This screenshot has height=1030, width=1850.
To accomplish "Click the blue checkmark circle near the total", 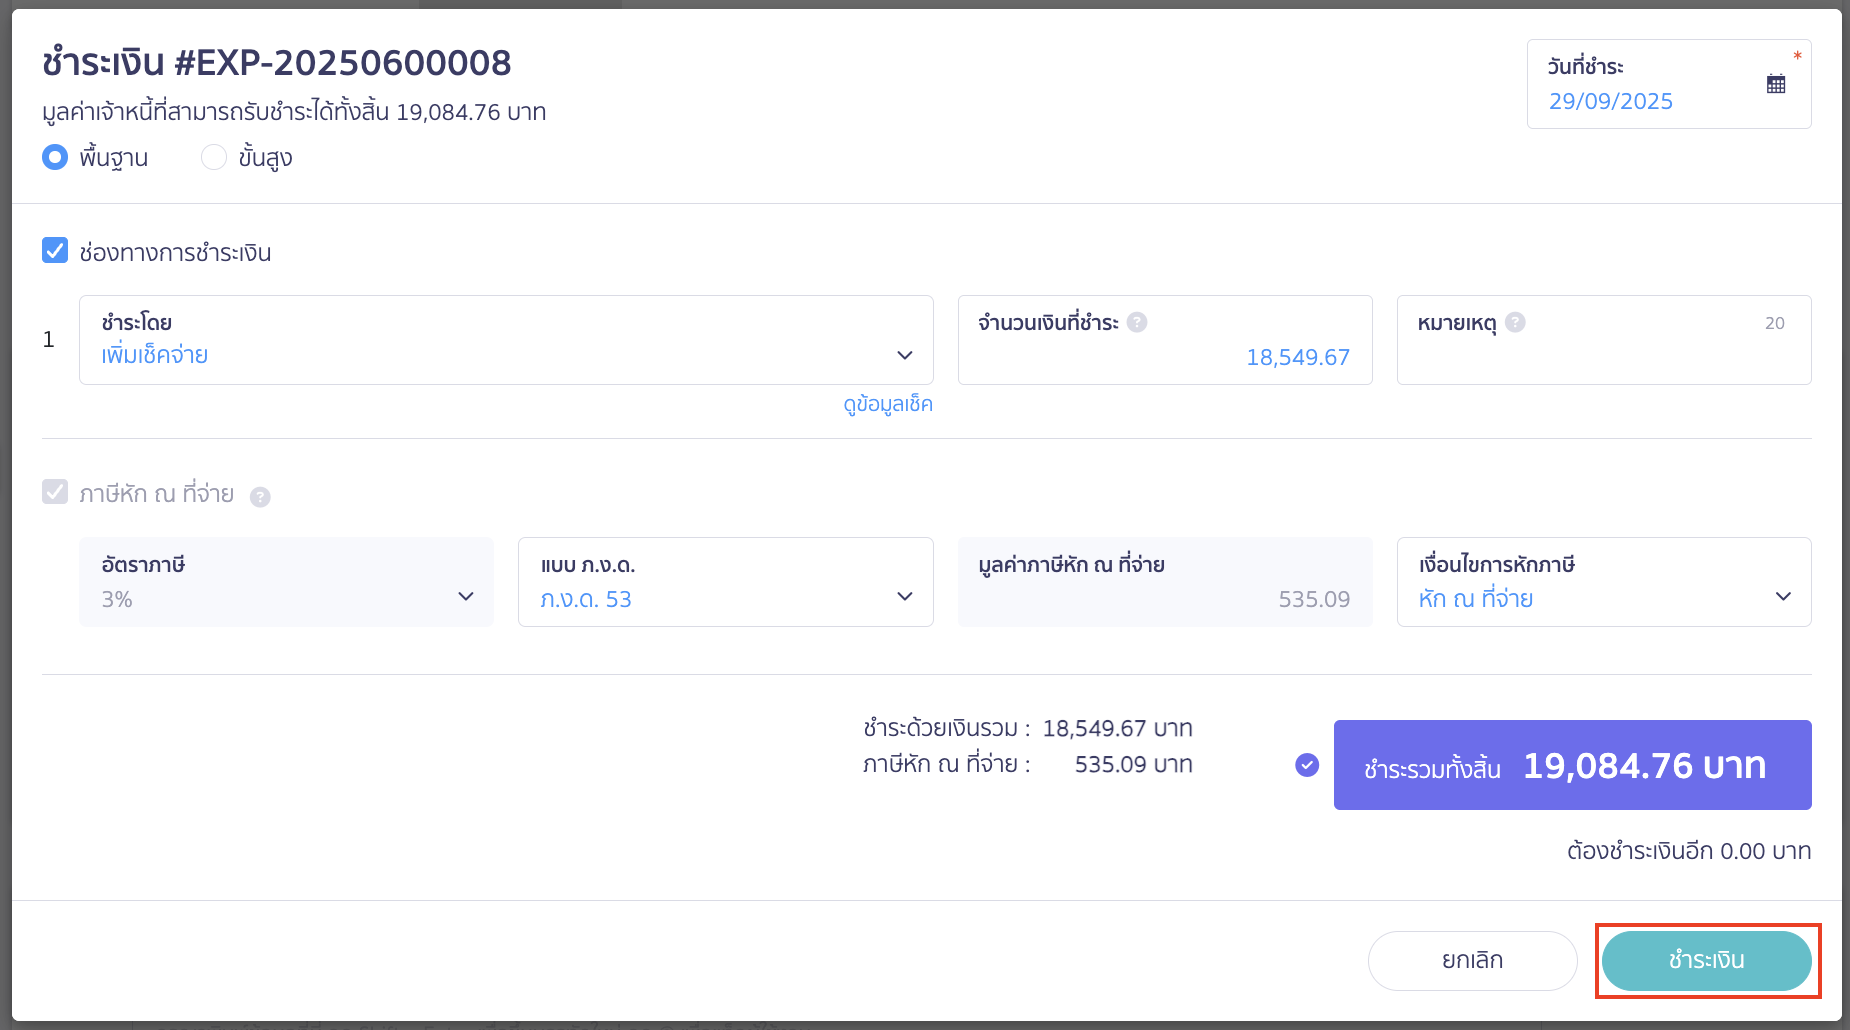I will pos(1306,765).
